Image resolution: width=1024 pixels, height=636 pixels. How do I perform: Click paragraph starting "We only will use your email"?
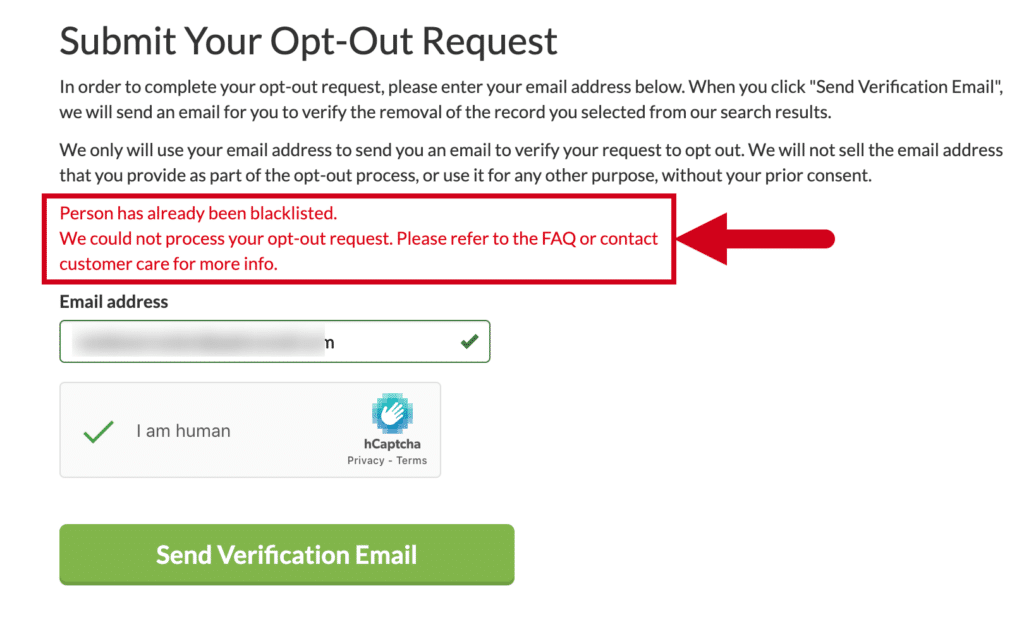tap(531, 163)
